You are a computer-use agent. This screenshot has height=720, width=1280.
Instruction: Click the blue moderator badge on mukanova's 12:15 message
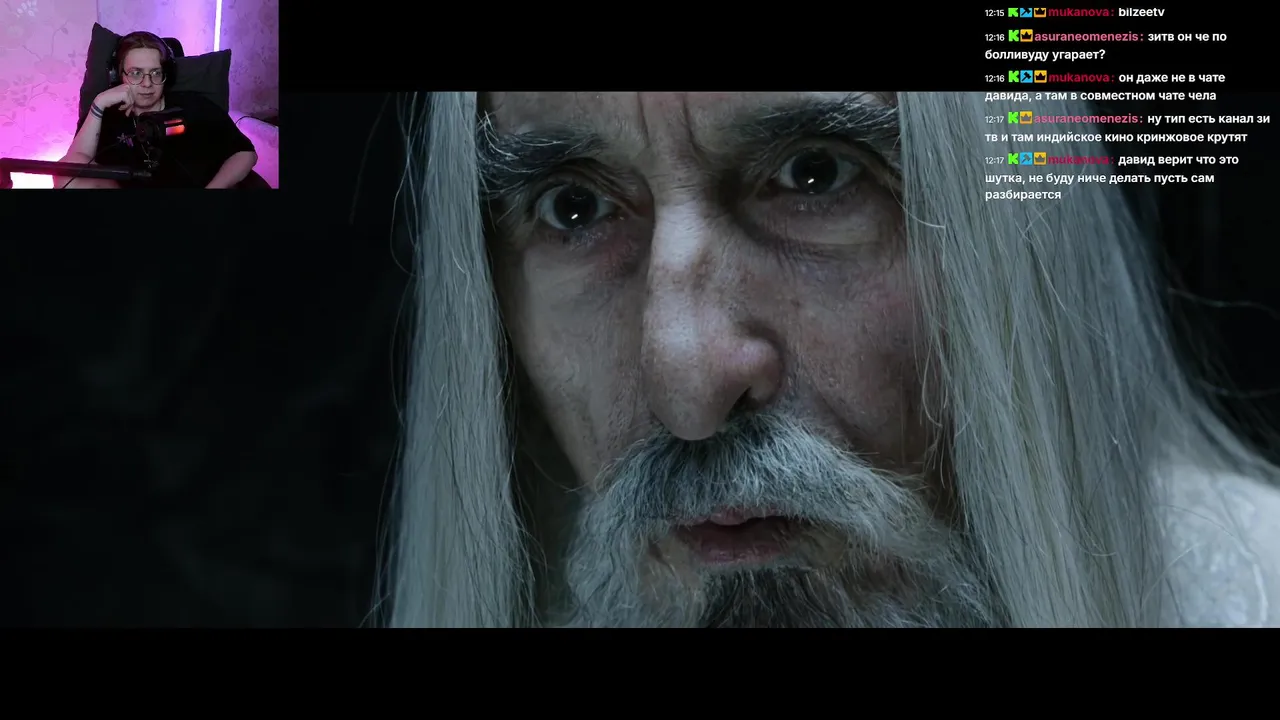tap(1026, 12)
